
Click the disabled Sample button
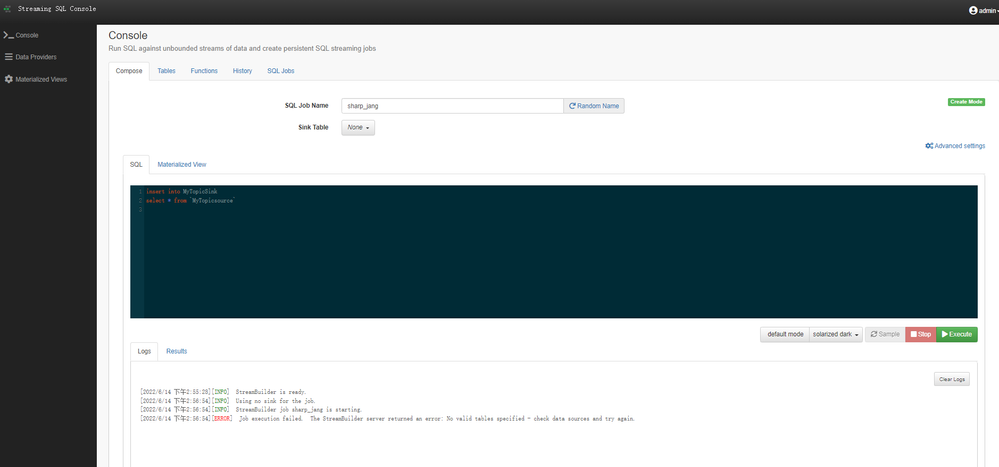click(x=885, y=334)
